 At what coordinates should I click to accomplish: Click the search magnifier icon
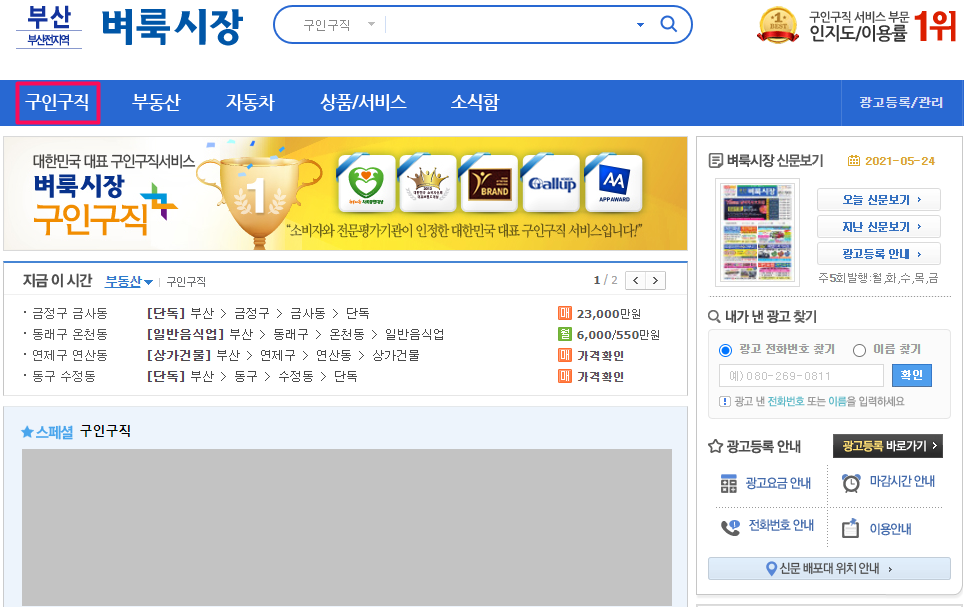coord(668,25)
